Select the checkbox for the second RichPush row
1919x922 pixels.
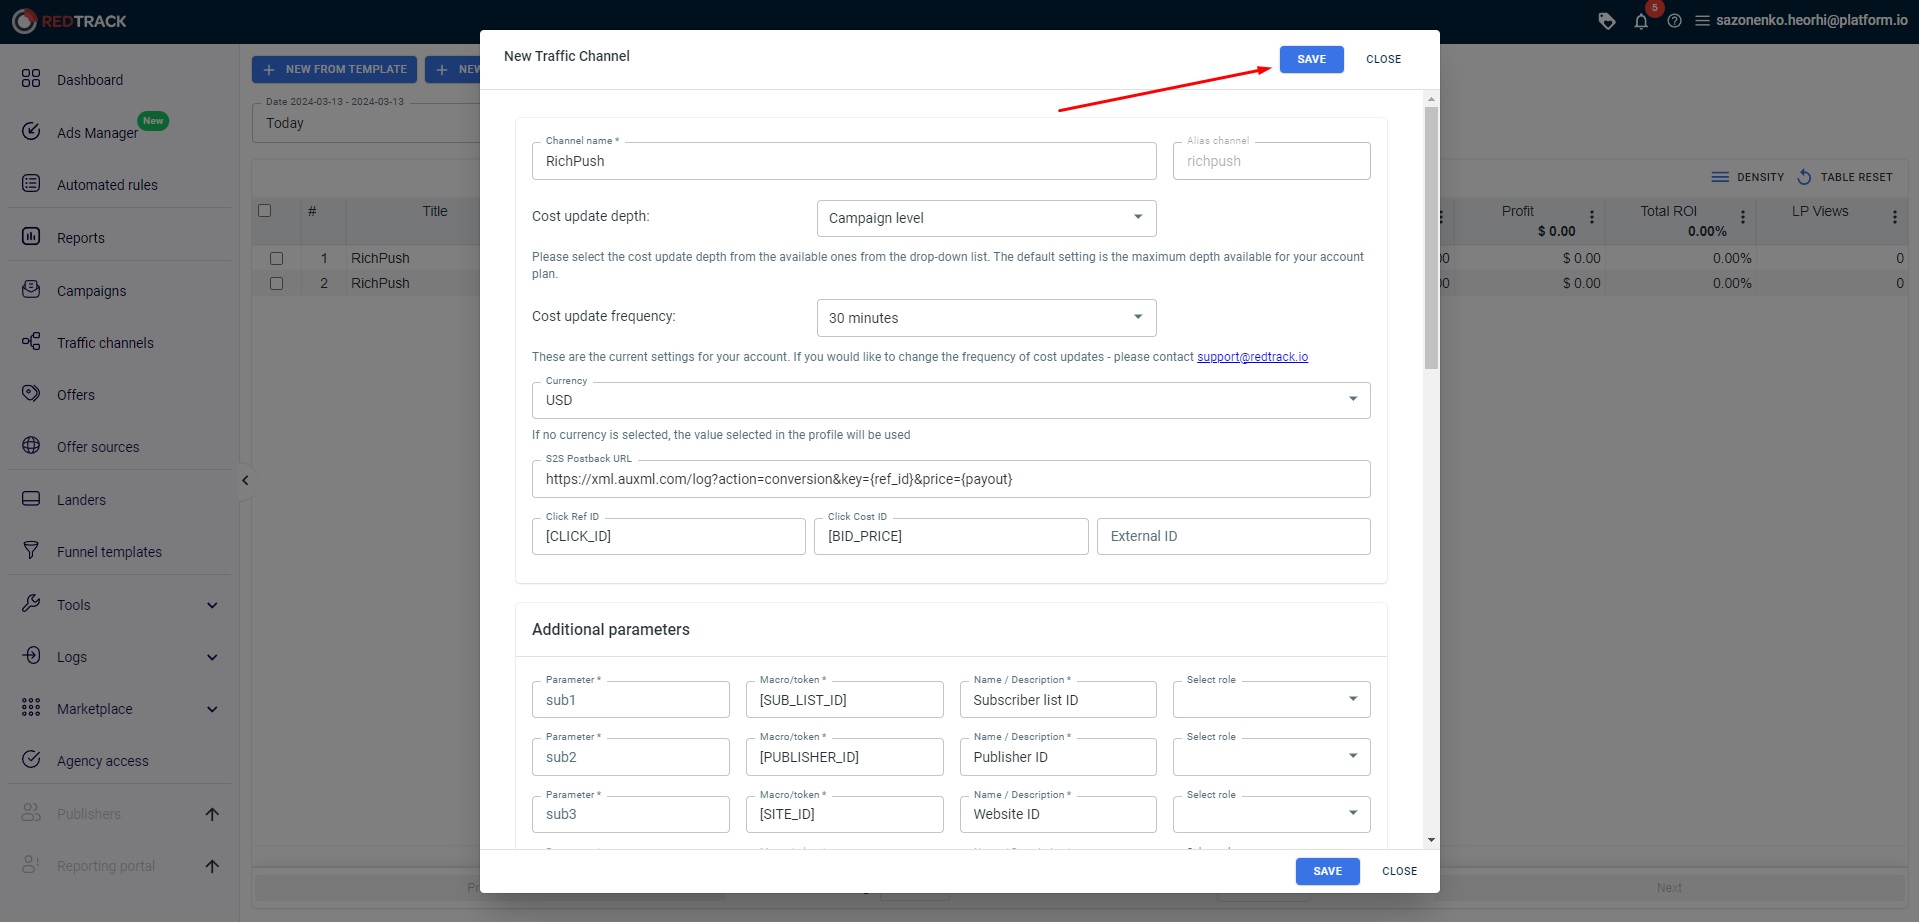pos(277,282)
